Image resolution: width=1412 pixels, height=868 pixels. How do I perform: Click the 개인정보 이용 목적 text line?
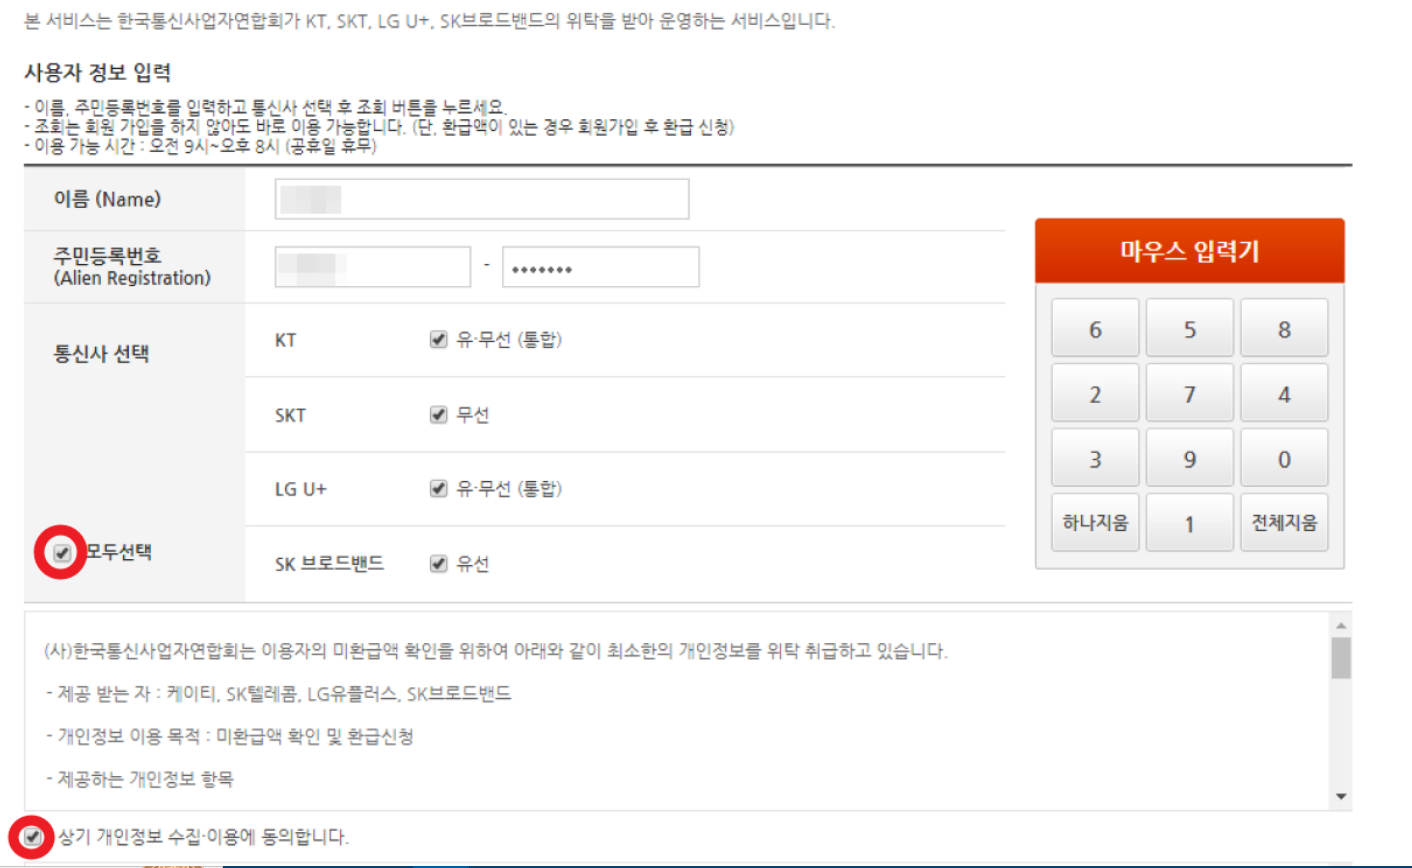pyautogui.click(x=230, y=736)
